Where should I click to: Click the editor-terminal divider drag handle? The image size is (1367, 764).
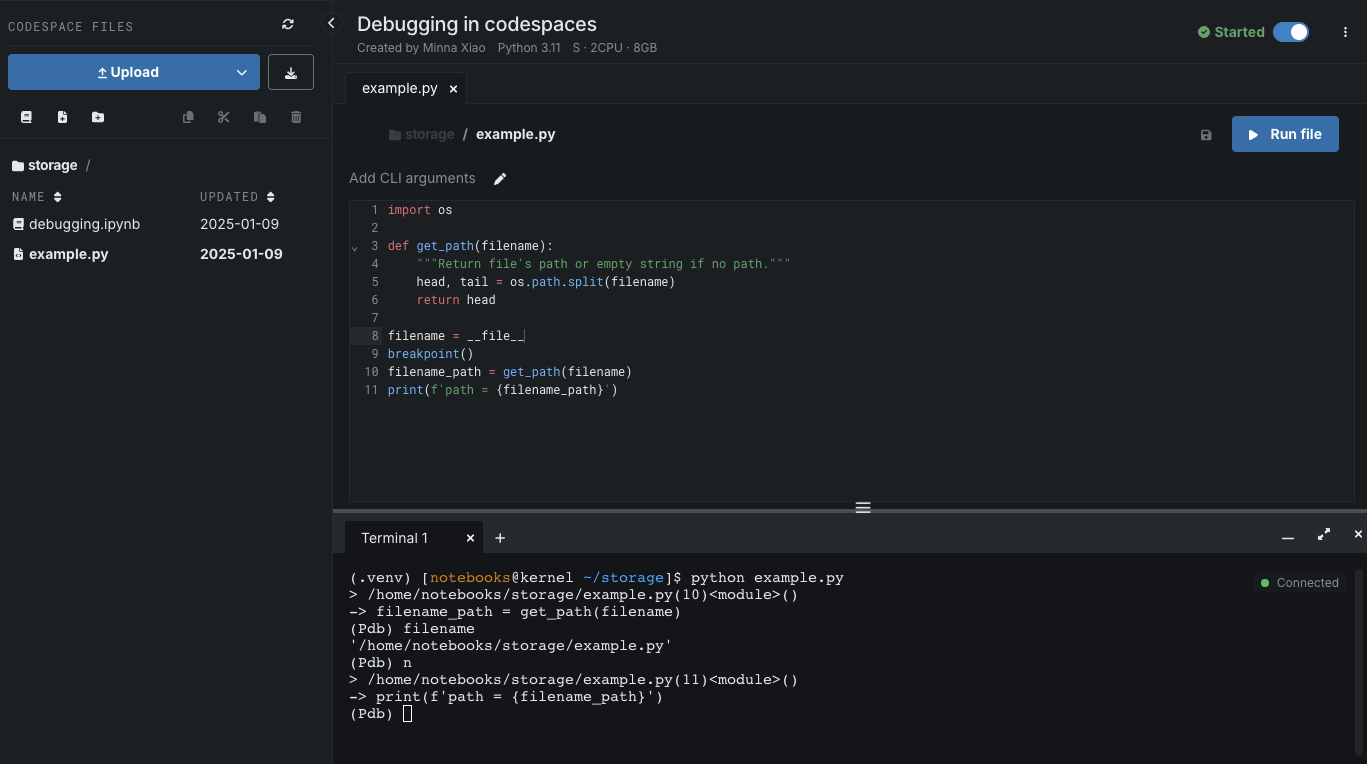click(x=863, y=508)
